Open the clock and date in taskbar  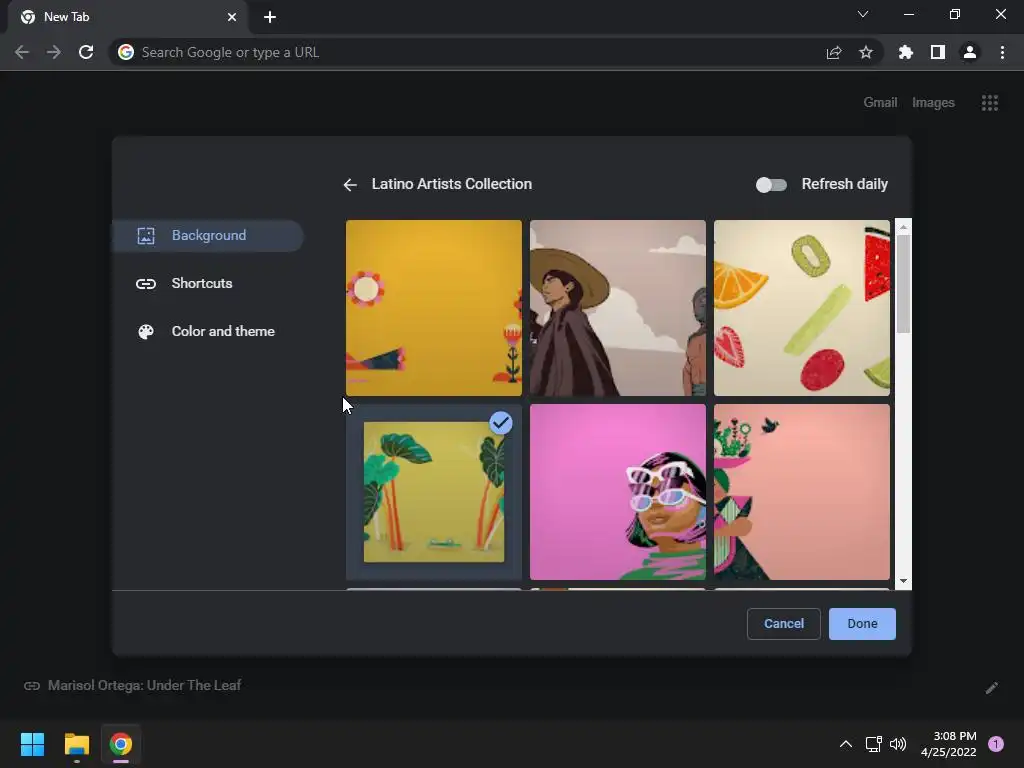[948, 744]
